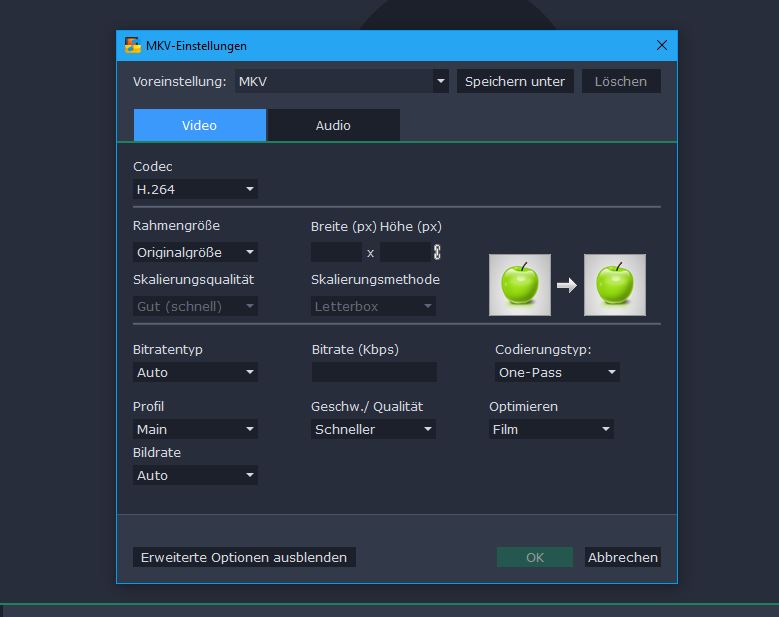
Task: Switch to the Audio tab
Action: click(333, 125)
